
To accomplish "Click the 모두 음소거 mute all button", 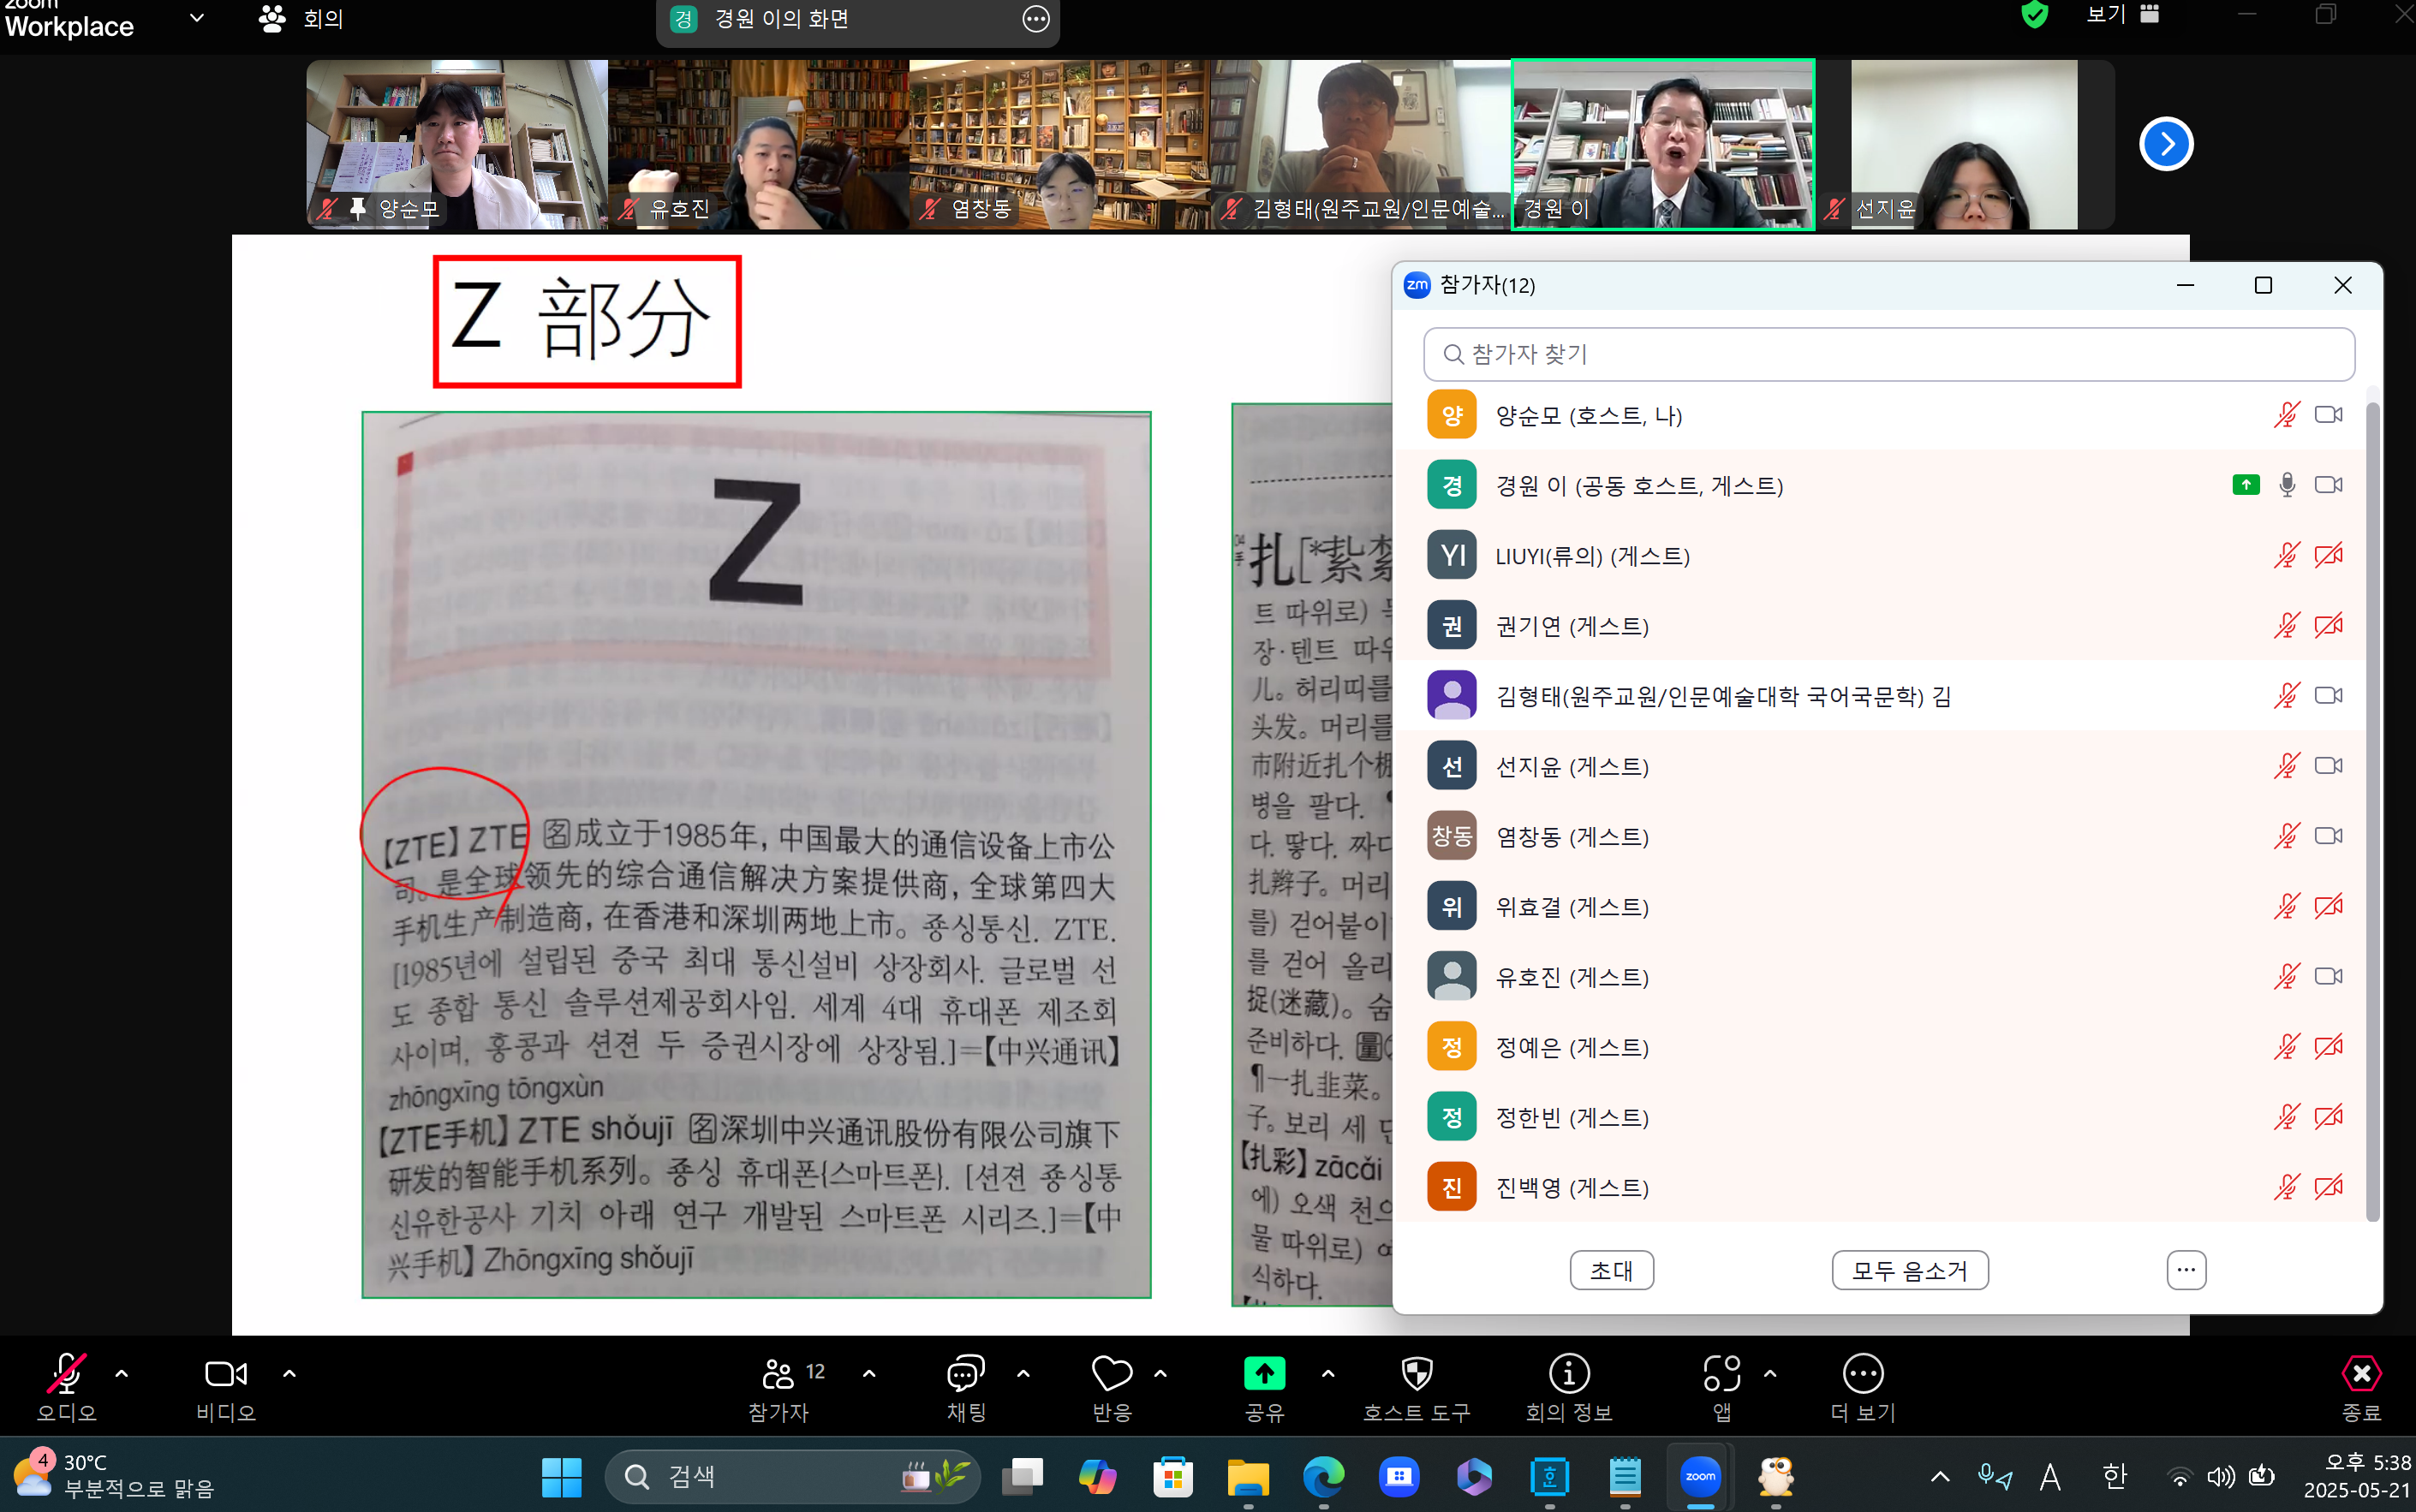I will [1909, 1270].
